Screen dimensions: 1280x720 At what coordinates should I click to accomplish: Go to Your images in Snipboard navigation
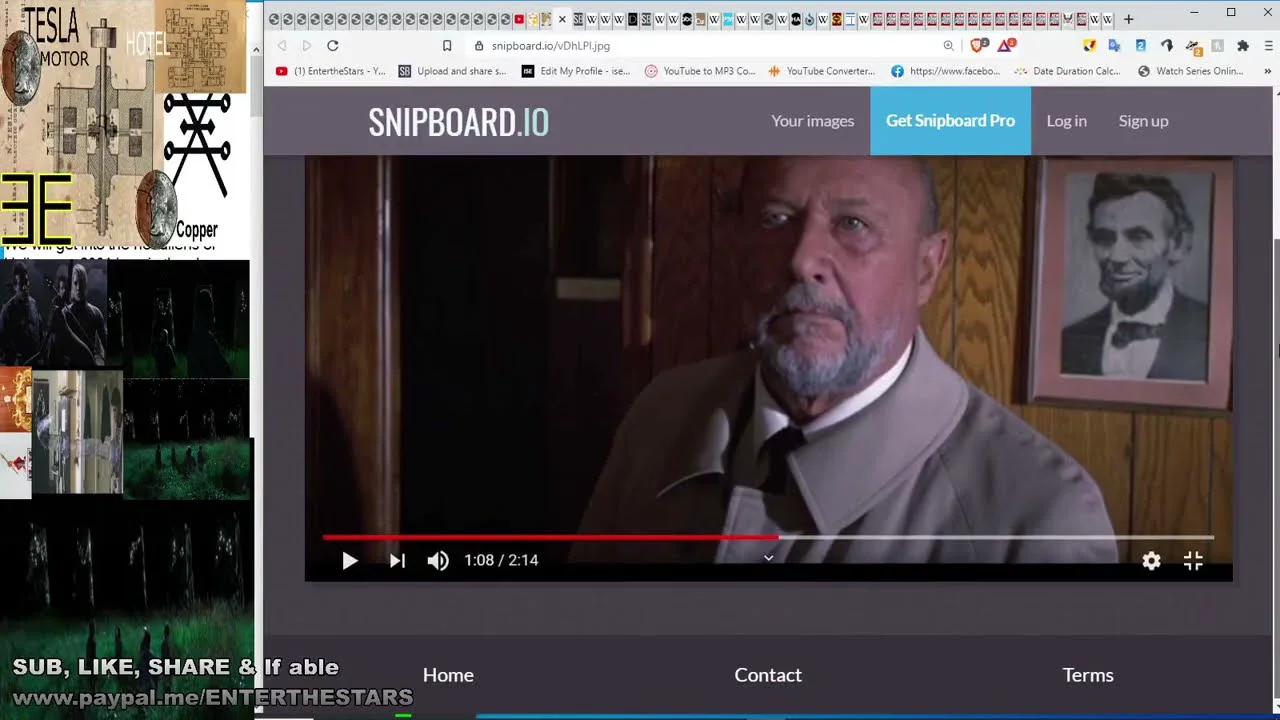pos(812,121)
